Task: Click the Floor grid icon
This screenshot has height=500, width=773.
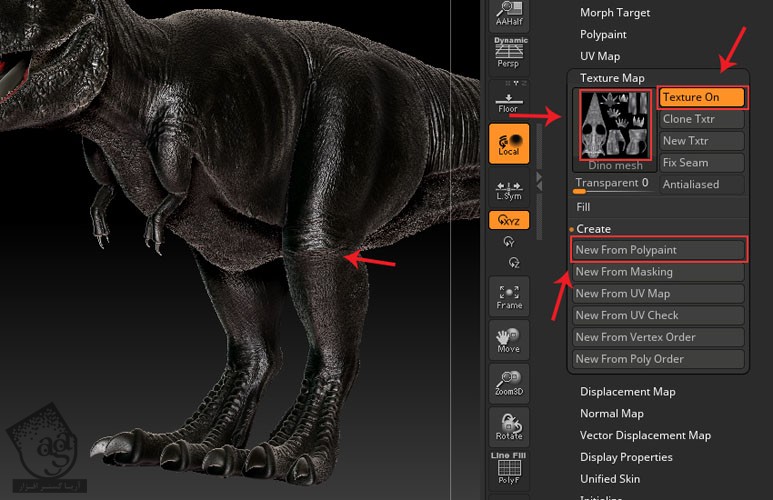Action: pyautogui.click(x=509, y=100)
